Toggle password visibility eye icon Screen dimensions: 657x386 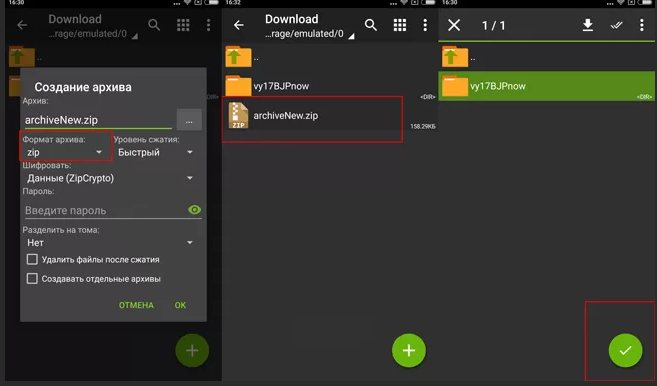click(194, 210)
